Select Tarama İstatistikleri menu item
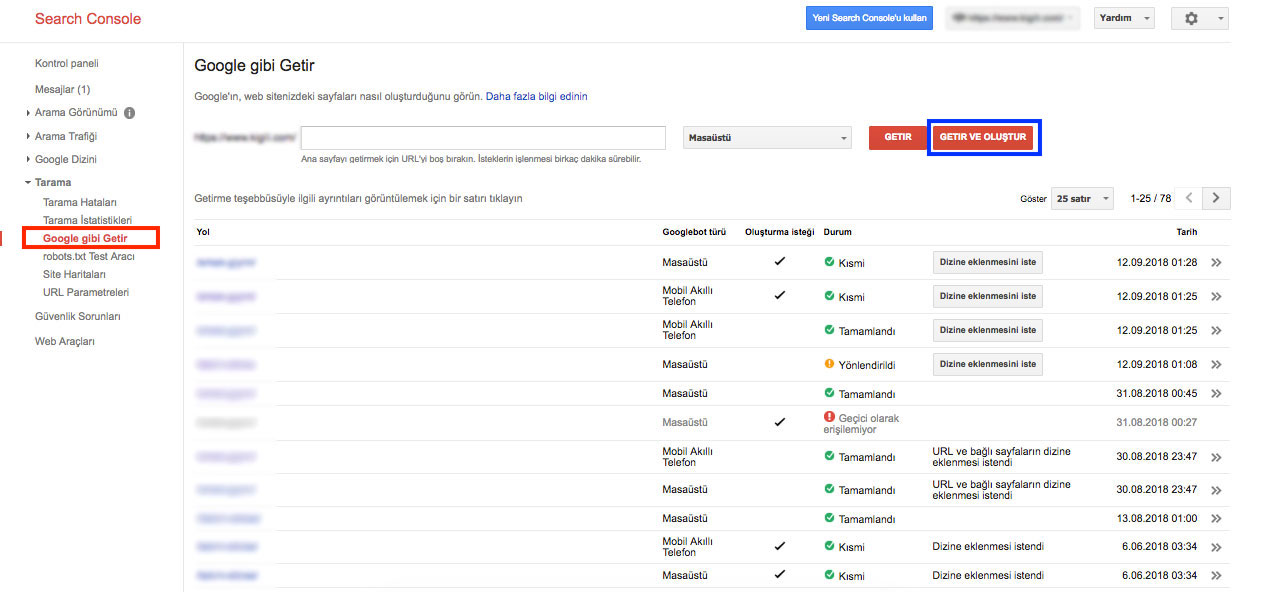The height and width of the screenshot is (592, 1268). [x=87, y=220]
